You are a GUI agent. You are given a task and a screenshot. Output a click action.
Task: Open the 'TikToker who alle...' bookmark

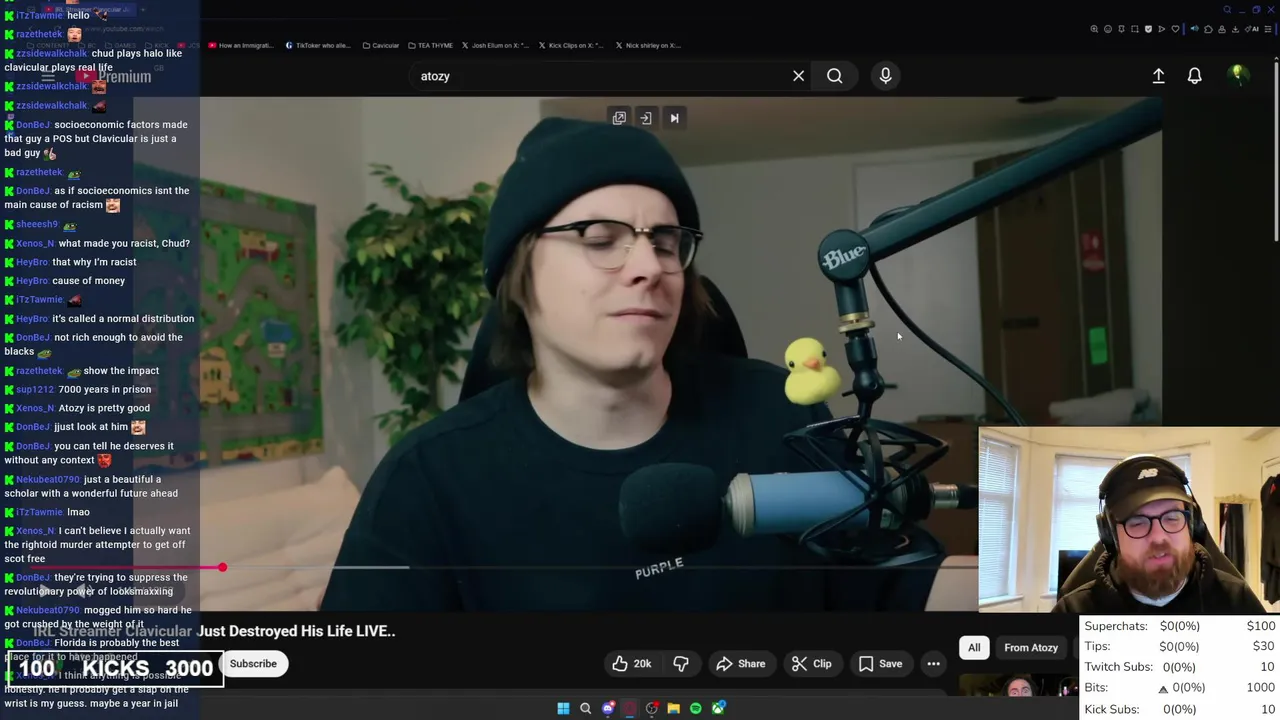[x=318, y=45]
